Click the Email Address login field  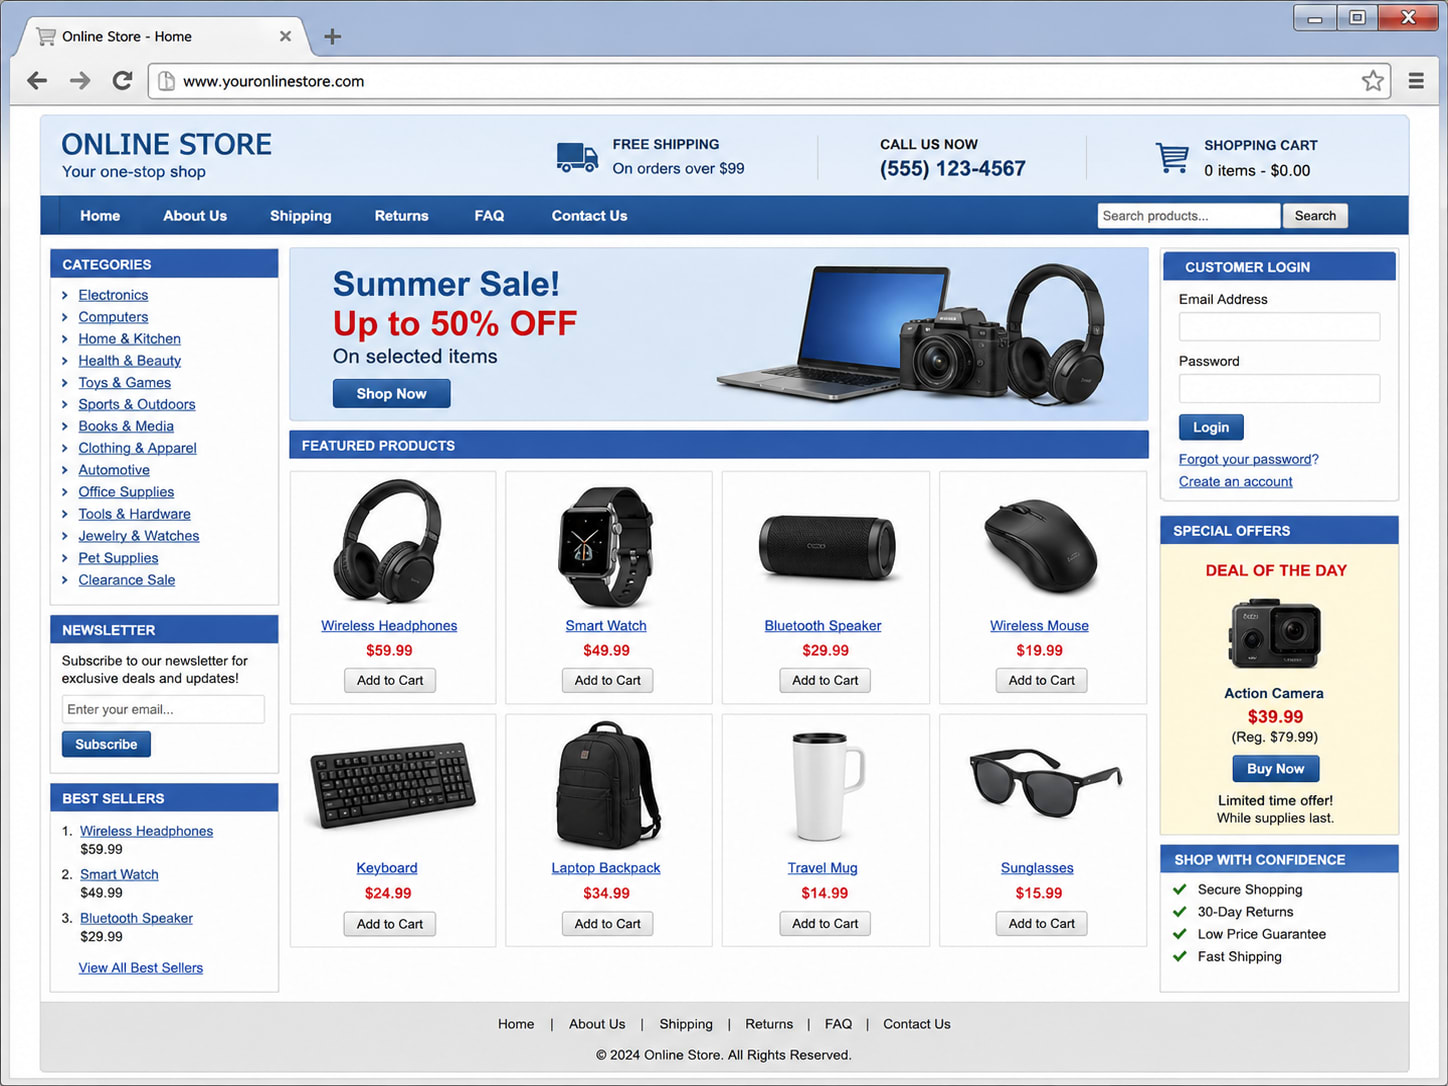[x=1279, y=327]
